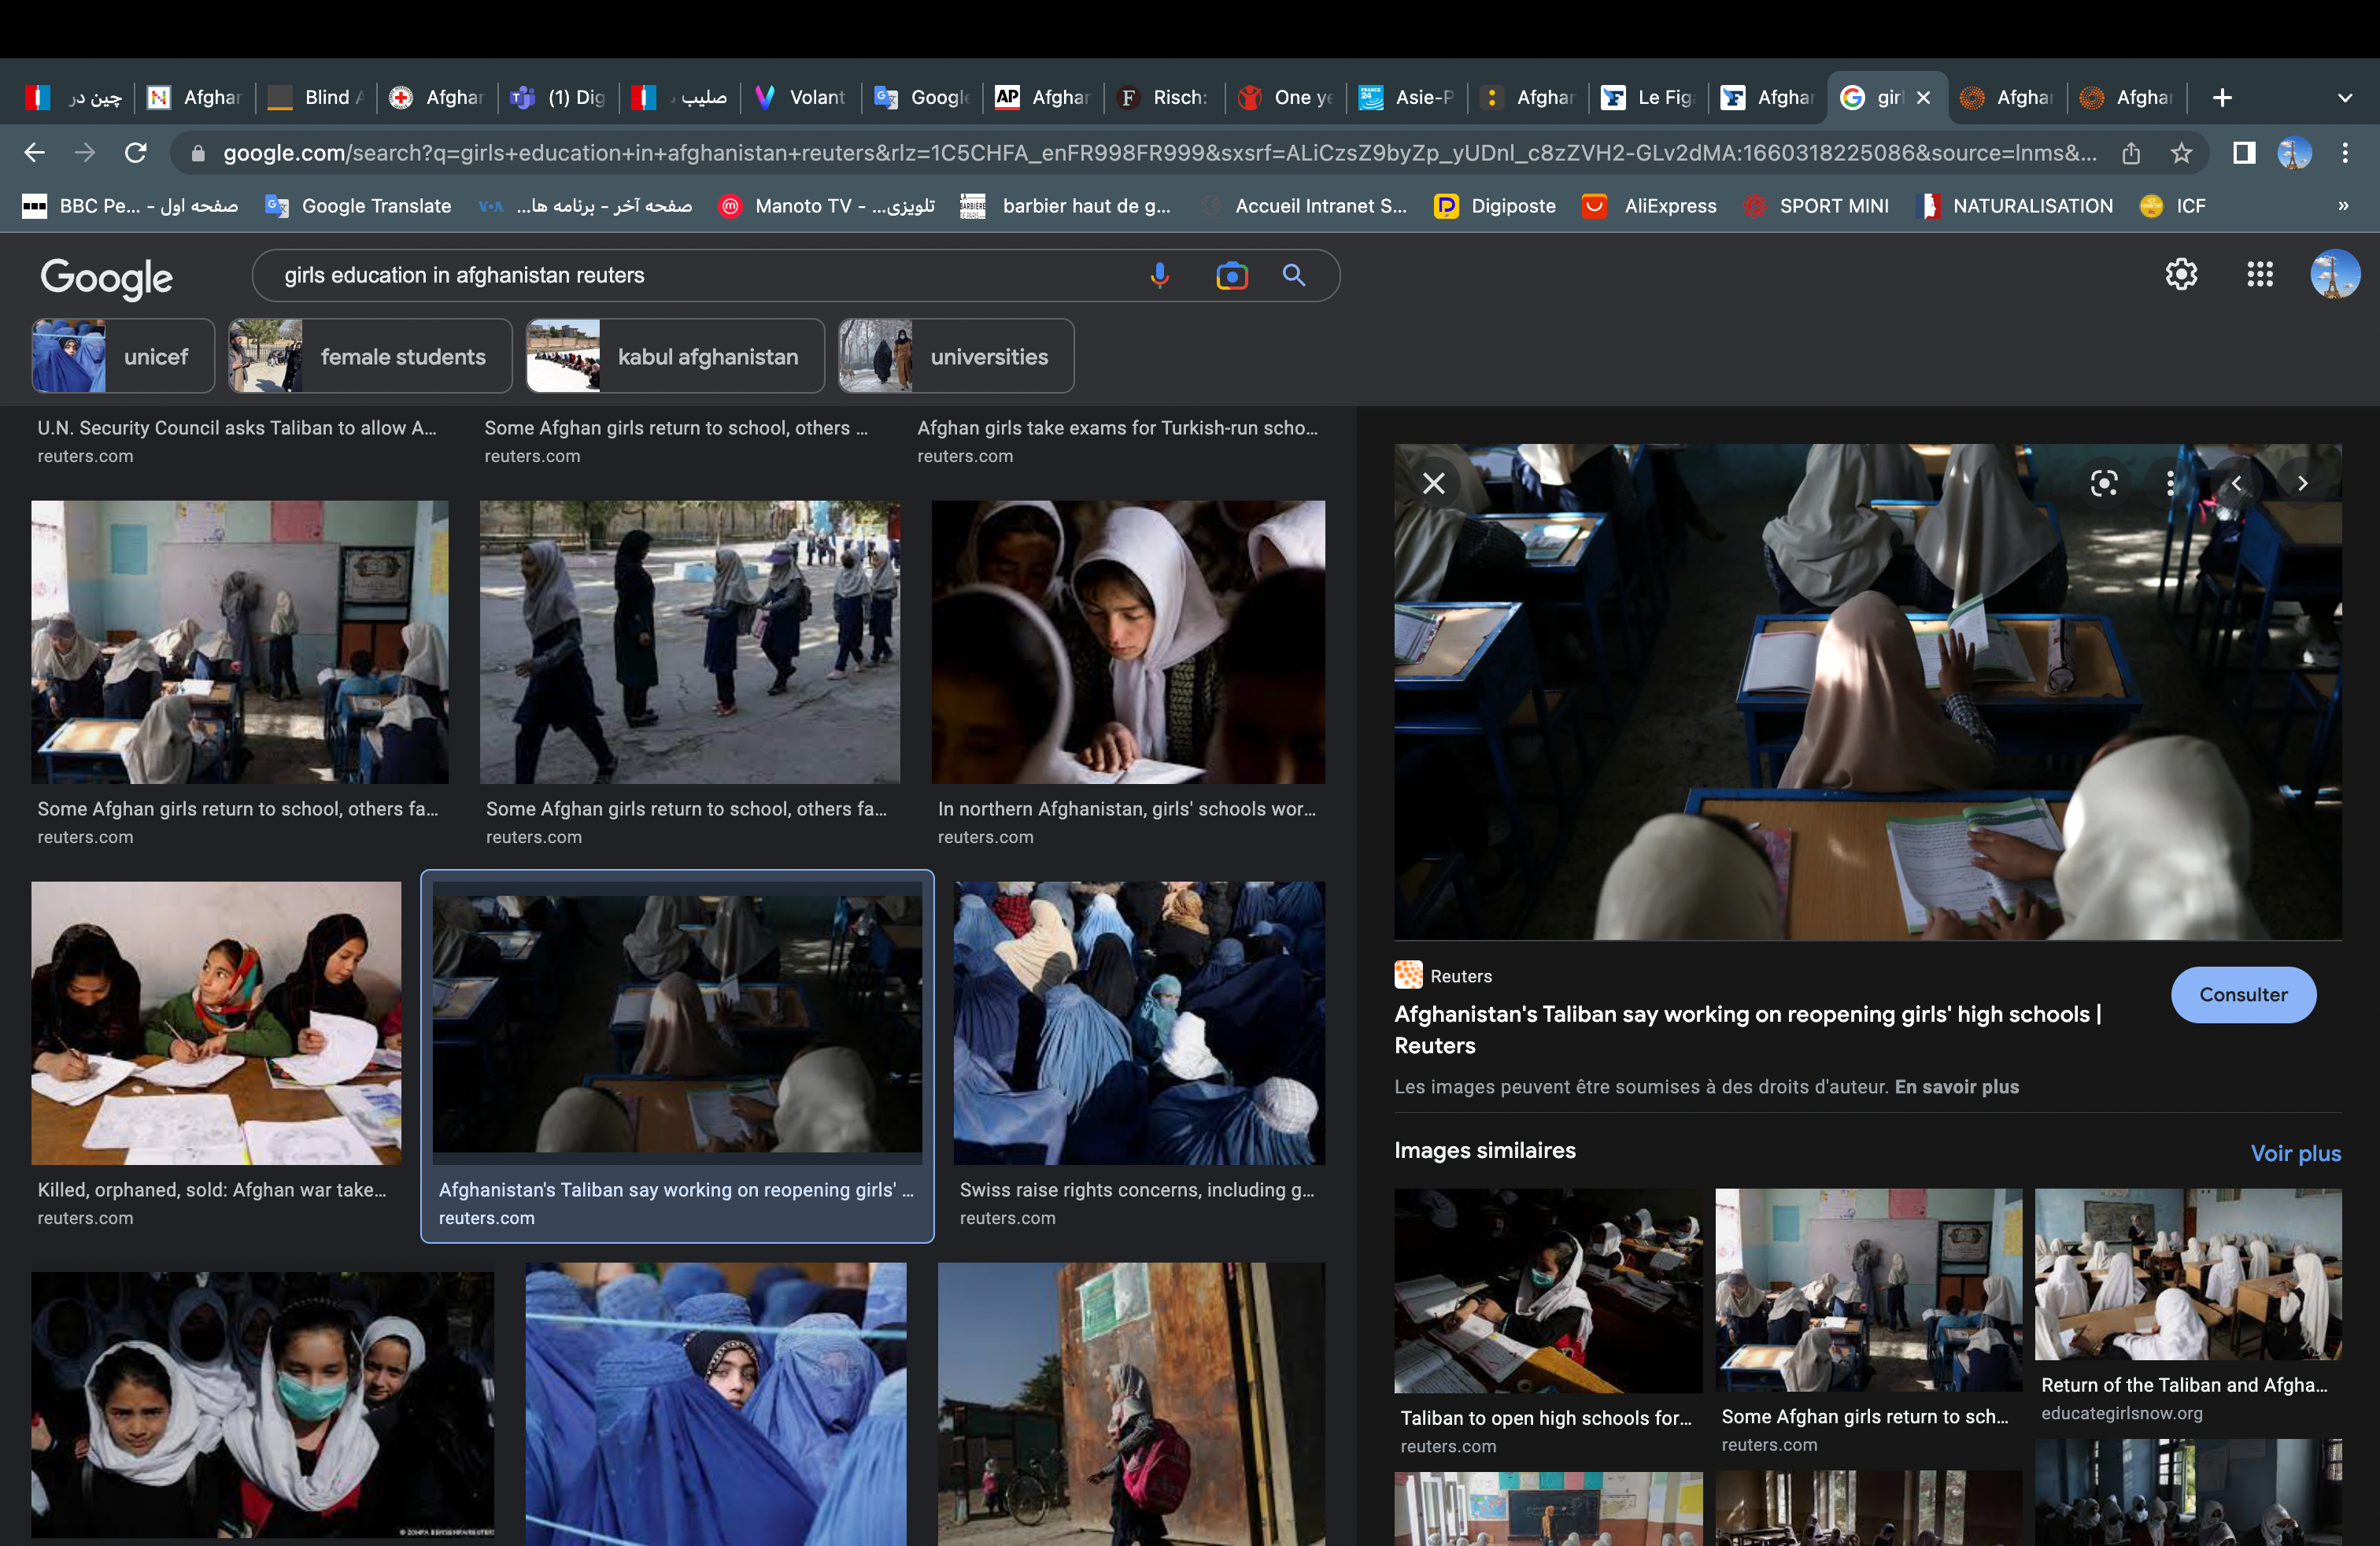Show previous image with left chevron

click(x=2236, y=484)
